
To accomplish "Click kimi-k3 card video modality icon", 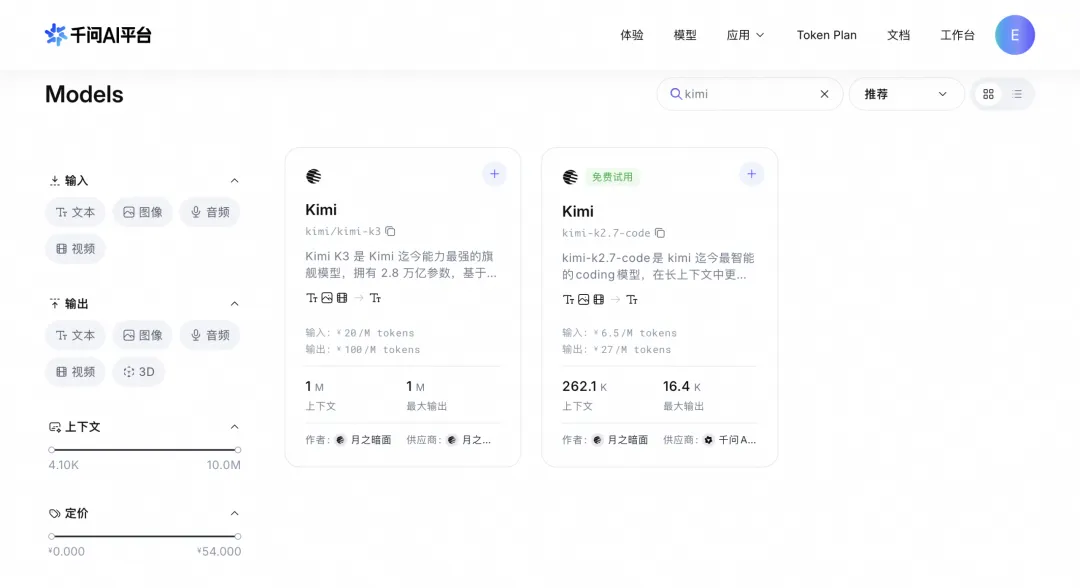I will click(x=342, y=298).
